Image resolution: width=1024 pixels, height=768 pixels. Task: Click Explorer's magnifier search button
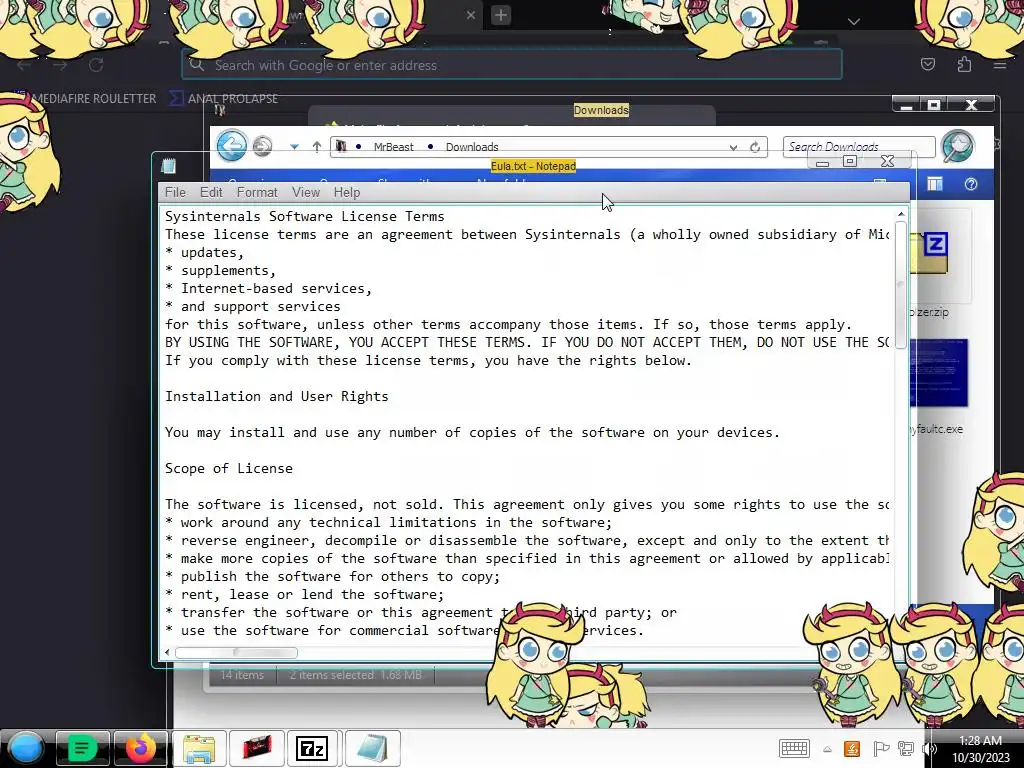pos(958,146)
